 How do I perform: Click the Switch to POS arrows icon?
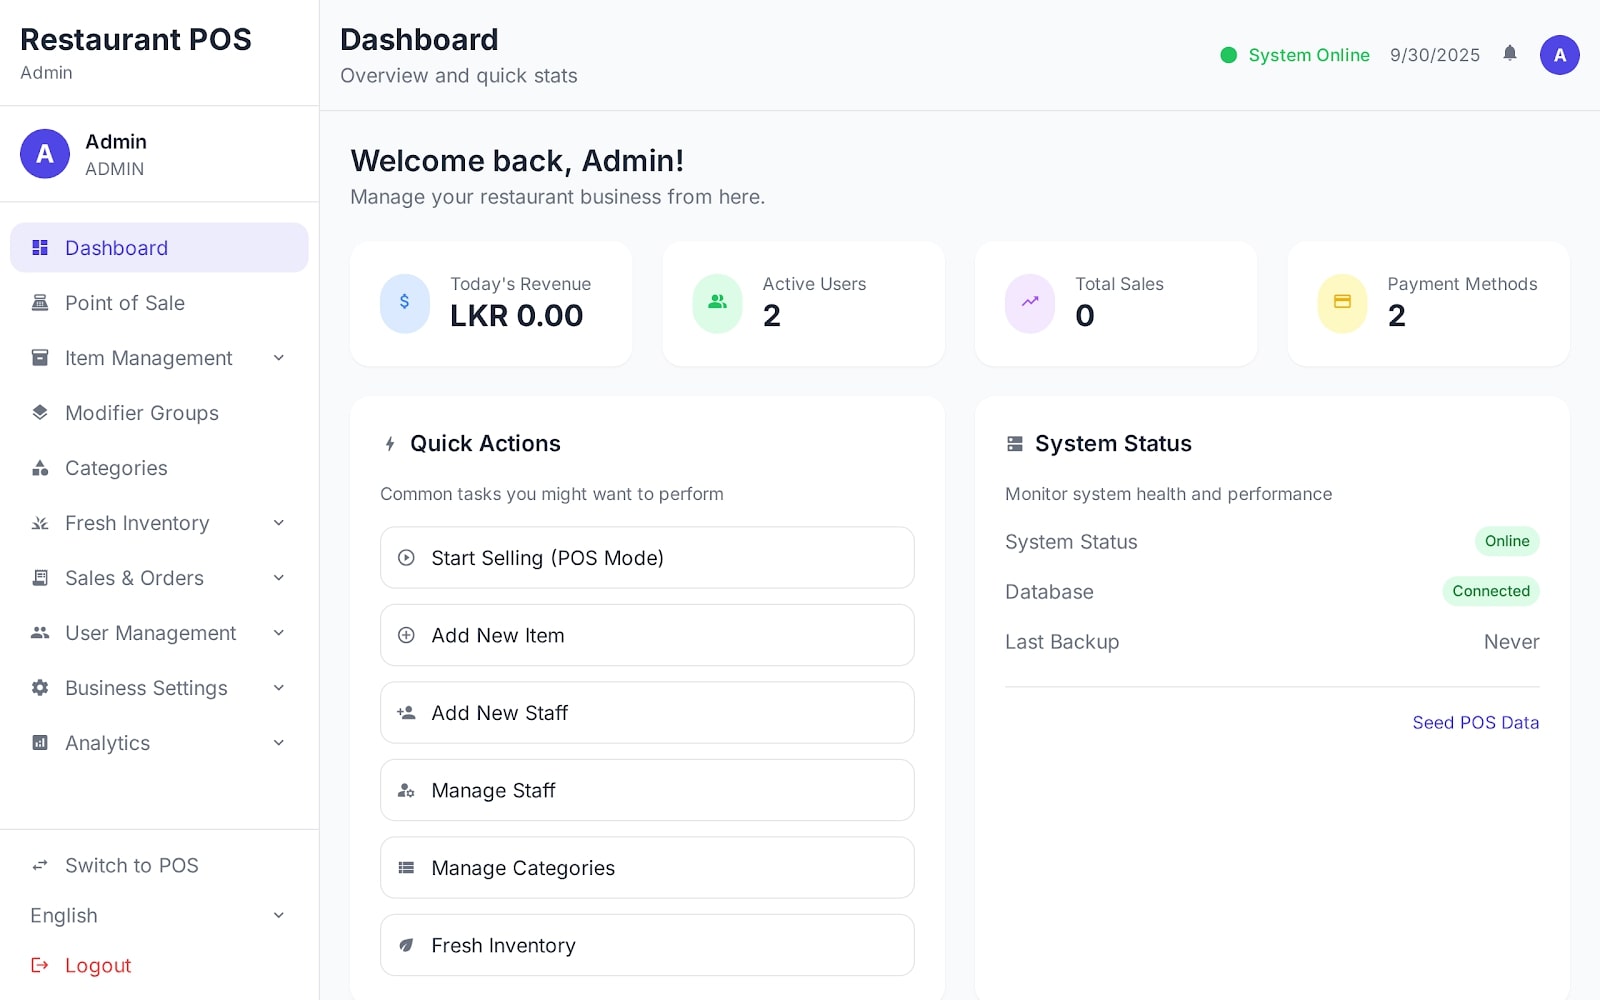(x=40, y=865)
